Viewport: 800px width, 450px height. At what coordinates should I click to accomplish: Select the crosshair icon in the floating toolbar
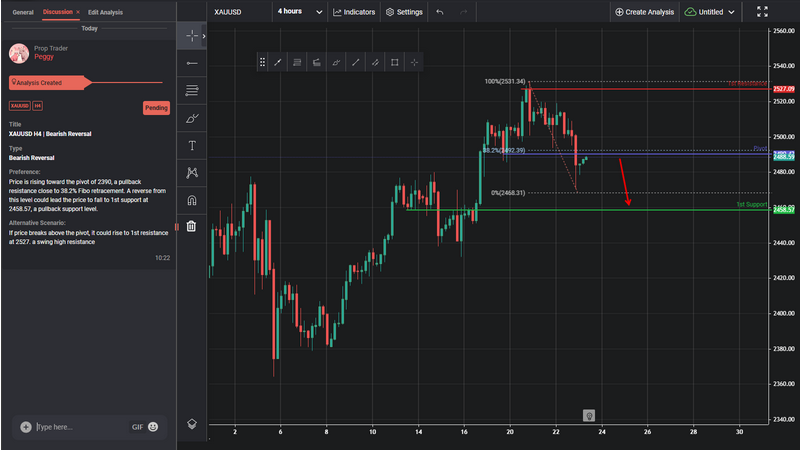click(414, 62)
